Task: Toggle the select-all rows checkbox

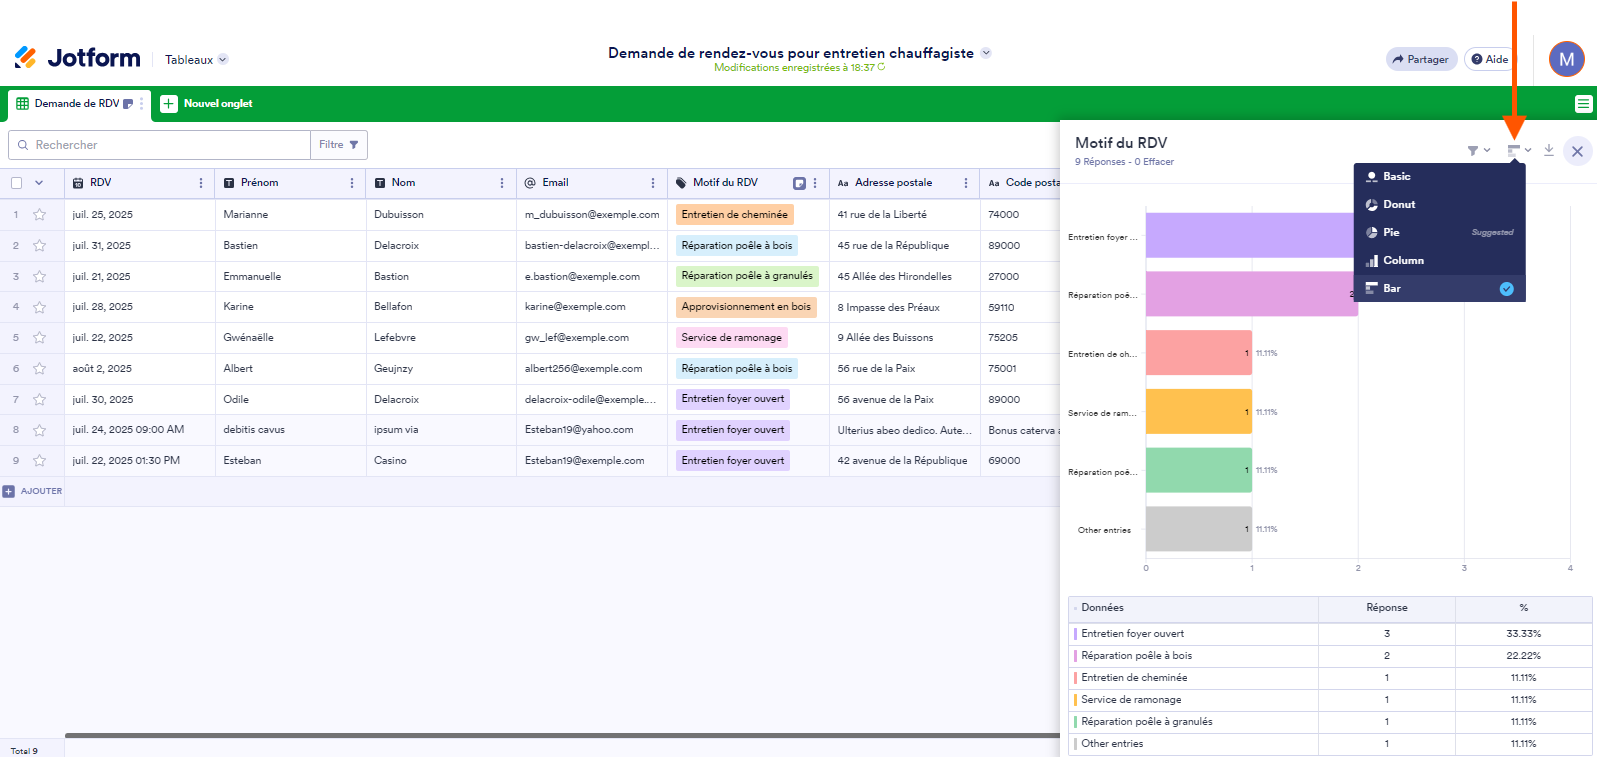Action: click(x=16, y=183)
